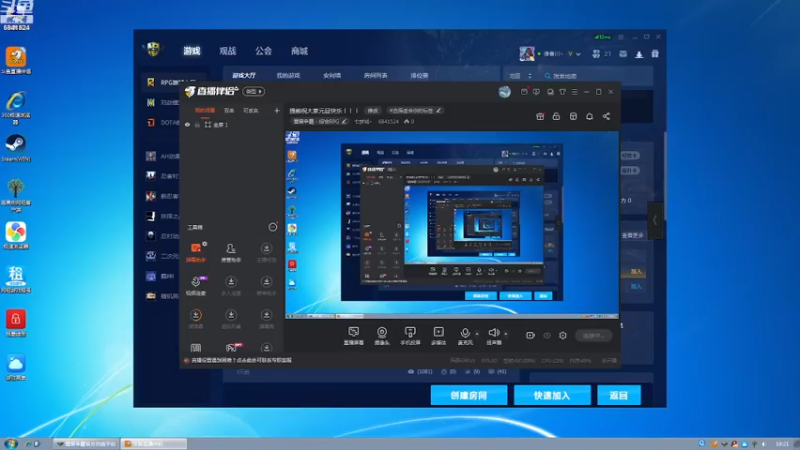The image size is (800, 450).
Task: Click the mode switch button beside logo
Action: 254,91
